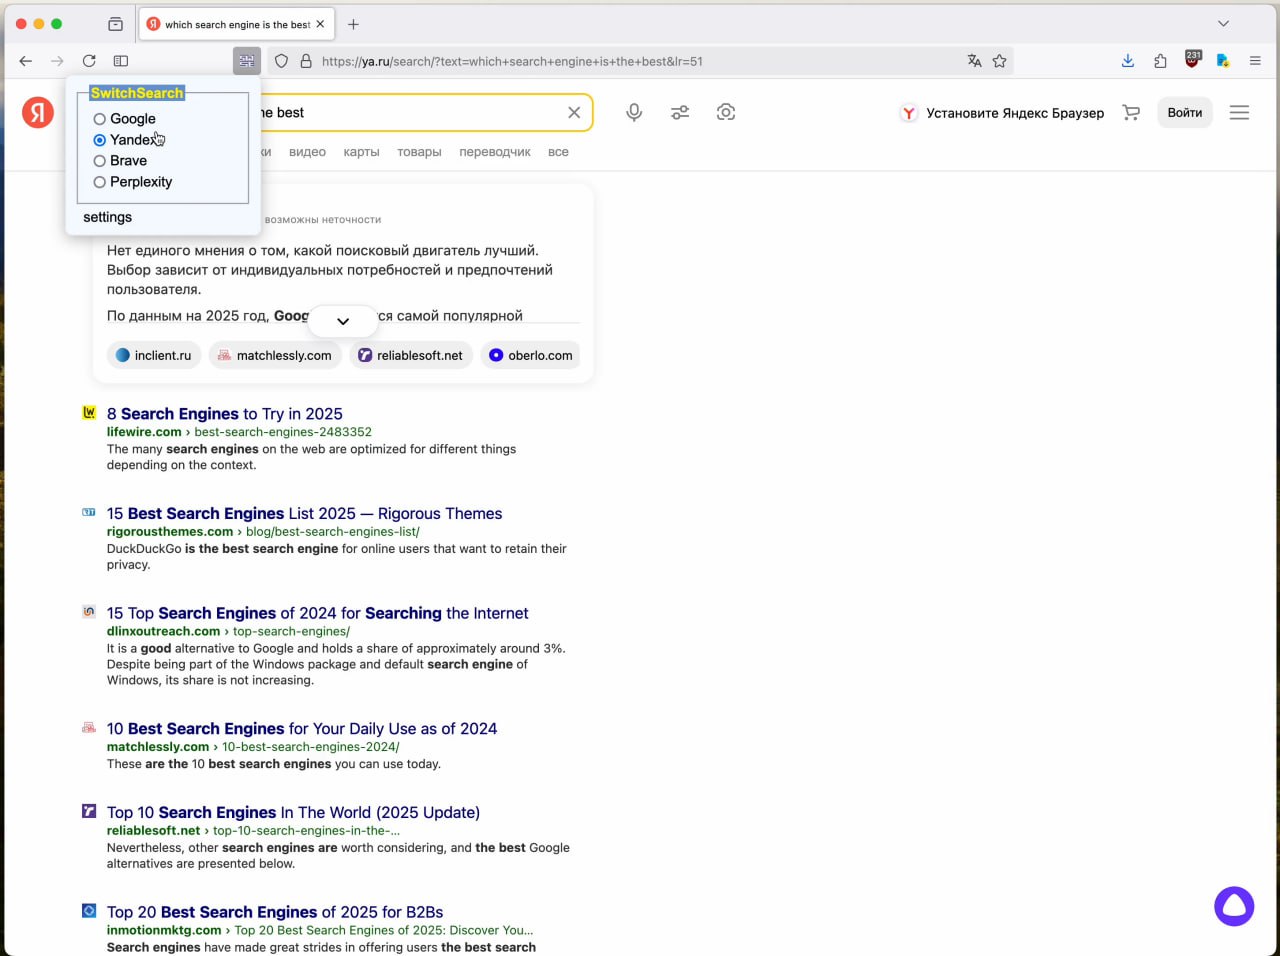Click the uBlock shield with 231 badge

[x=1192, y=59]
